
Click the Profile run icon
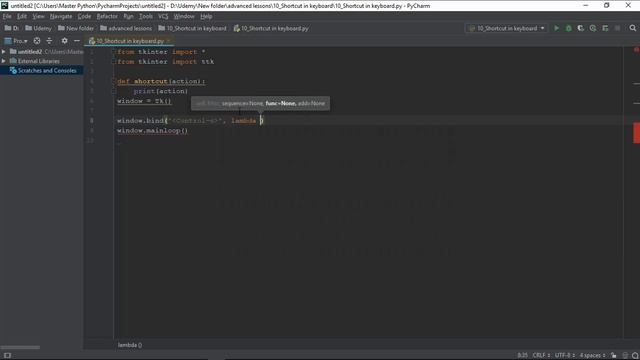tap(593, 28)
